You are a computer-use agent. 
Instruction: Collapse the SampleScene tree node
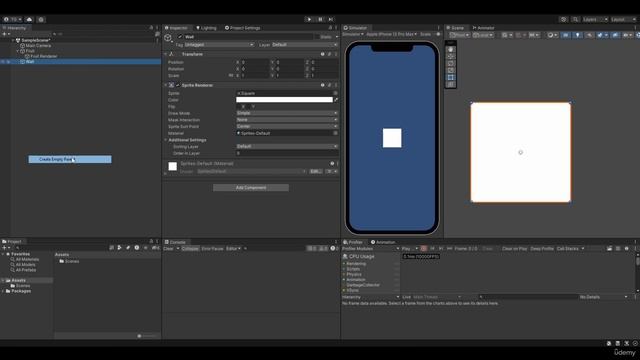coord(13,40)
